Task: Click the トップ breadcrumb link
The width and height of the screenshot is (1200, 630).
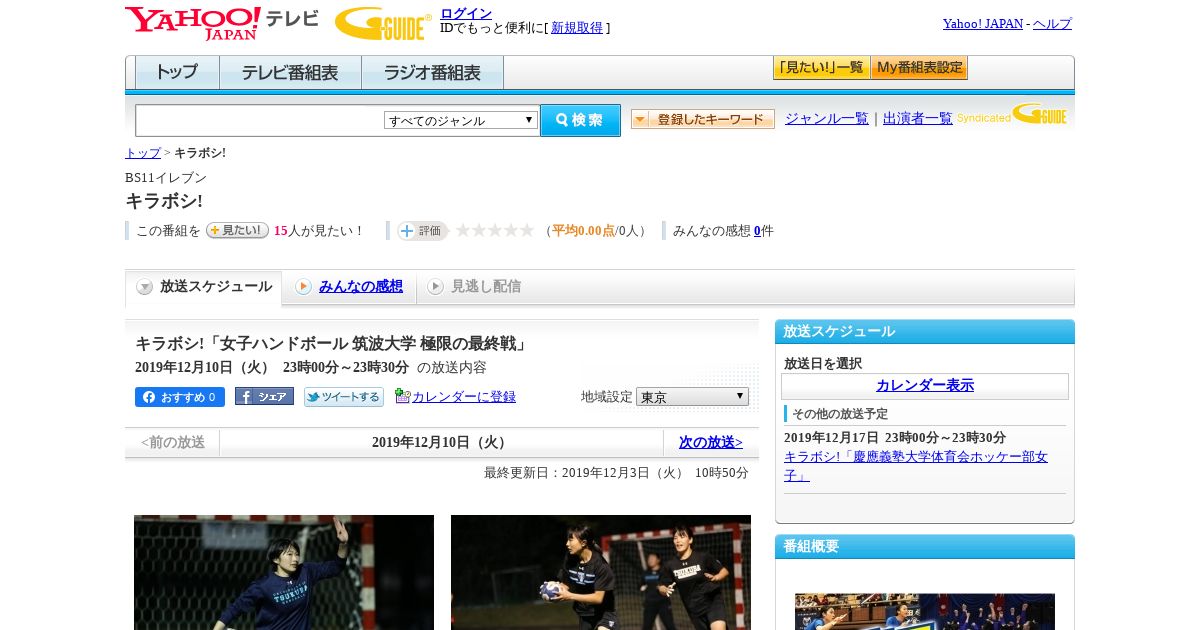Action: tap(143, 152)
